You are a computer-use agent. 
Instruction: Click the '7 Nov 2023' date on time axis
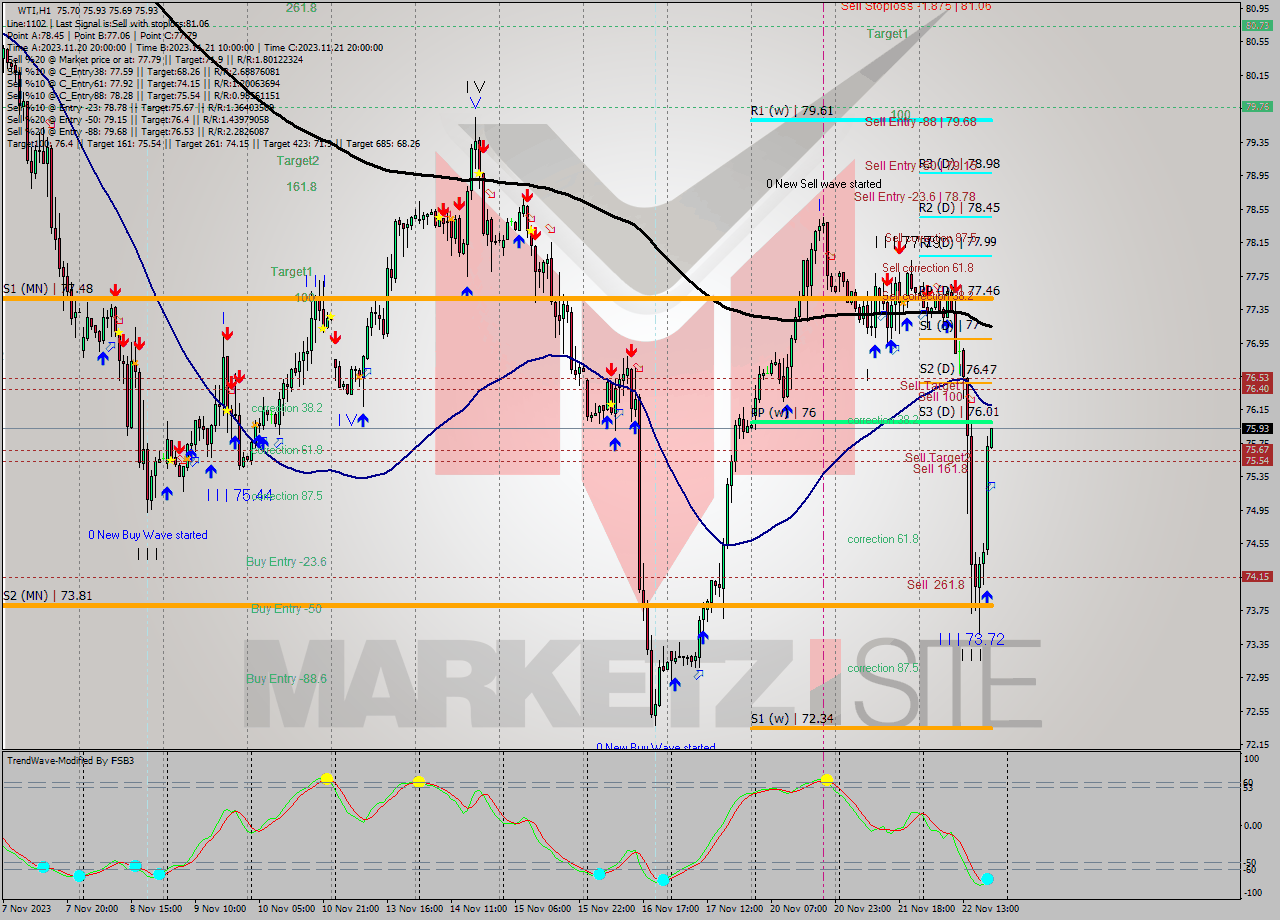point(27,909)
